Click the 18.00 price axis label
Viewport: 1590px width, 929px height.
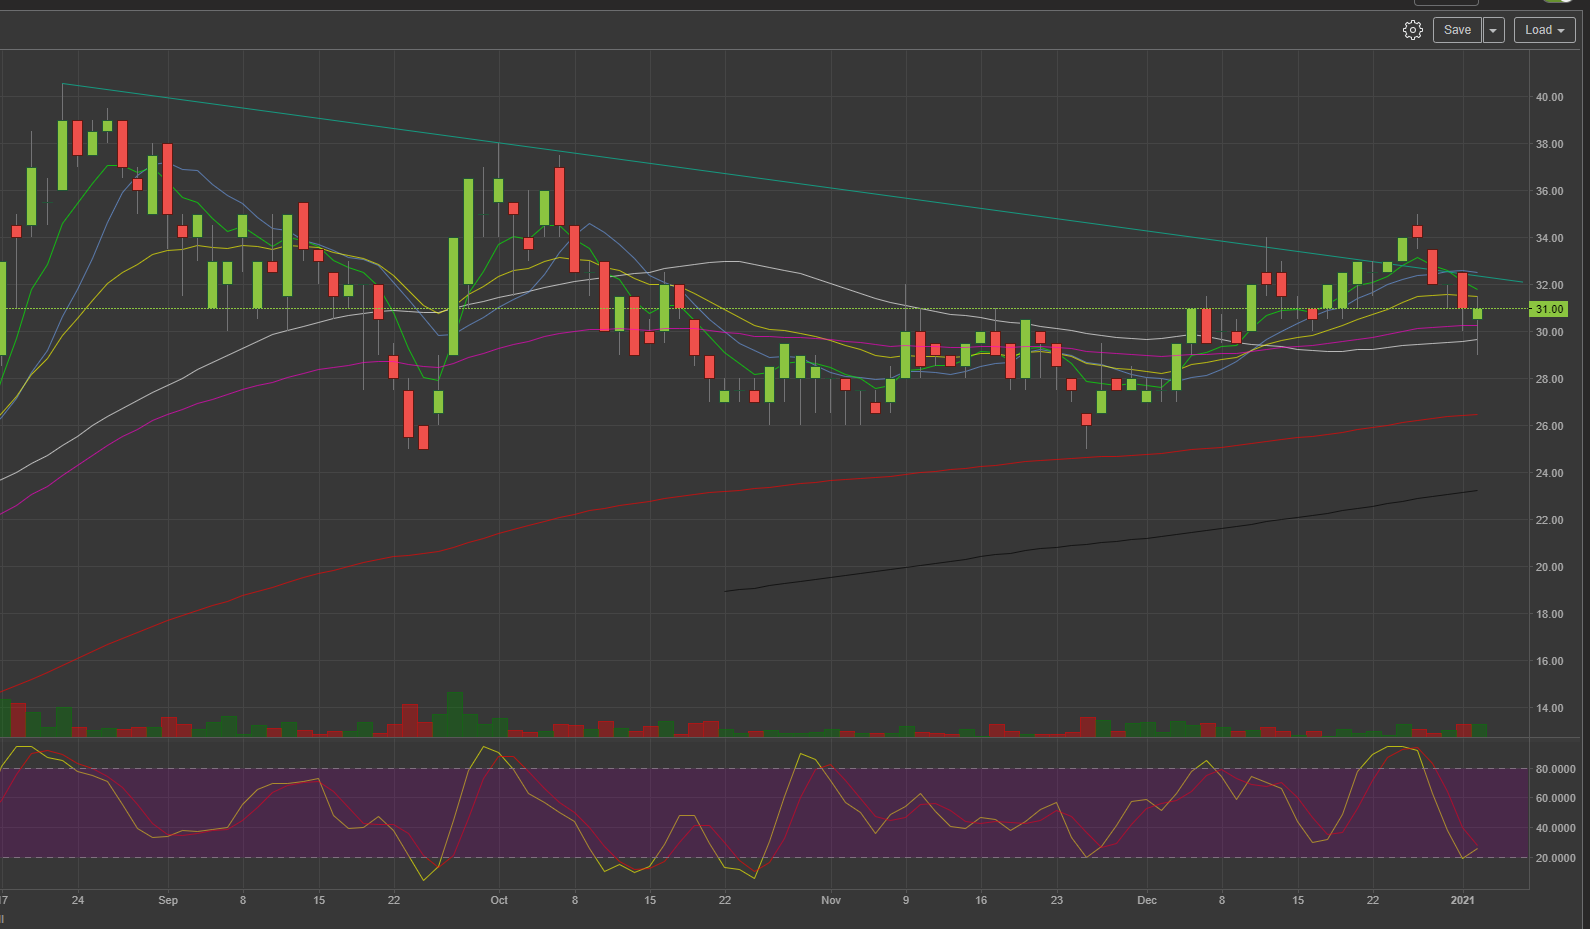tap(1549, 614)
